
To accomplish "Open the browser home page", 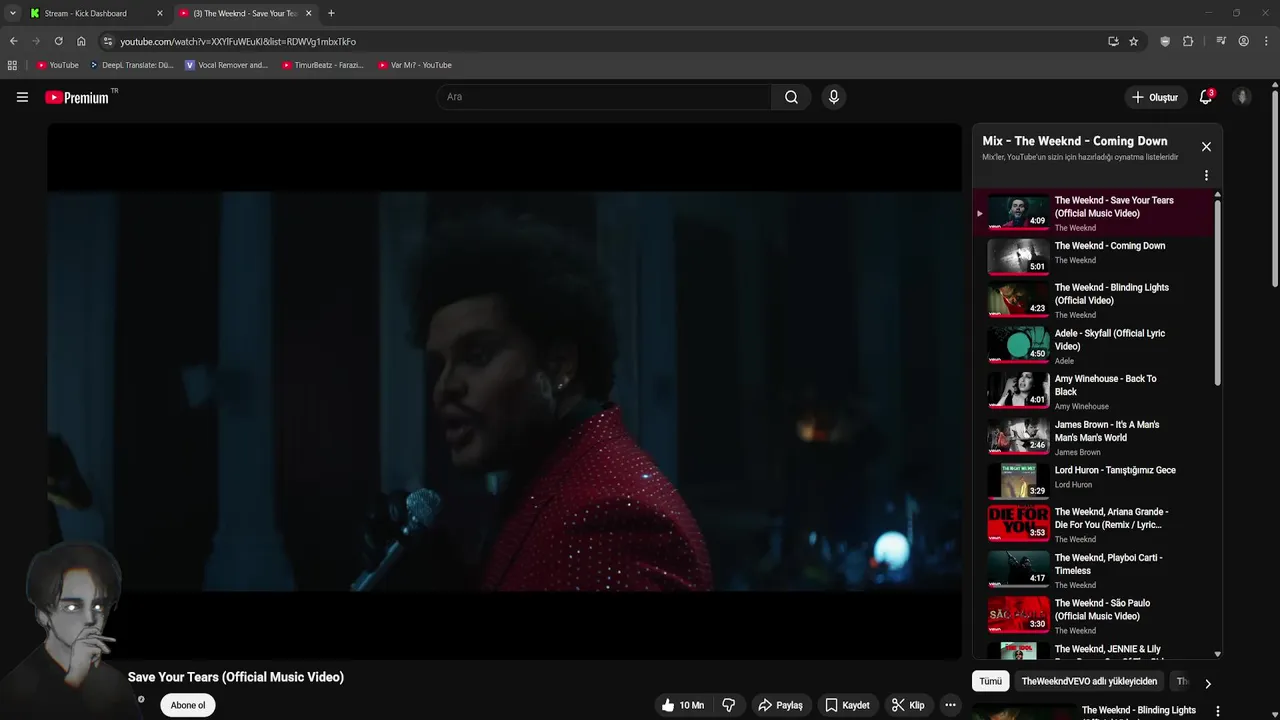I will [81, 41].
